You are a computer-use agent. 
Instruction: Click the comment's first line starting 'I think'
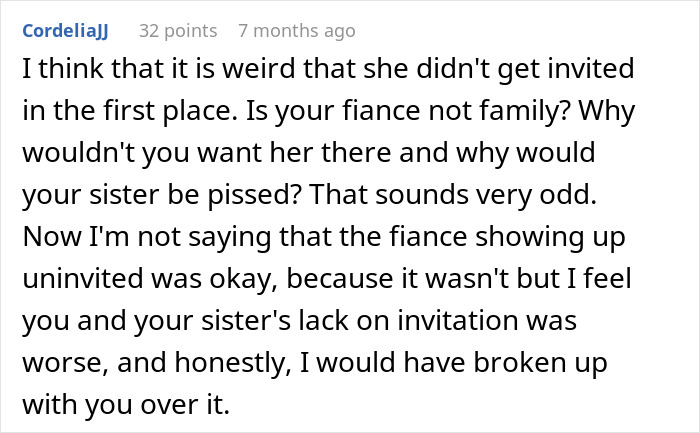click(x=328, y=69)
